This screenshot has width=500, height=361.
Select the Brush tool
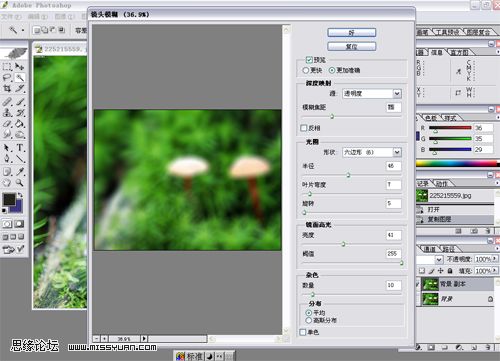pos(20,102)
